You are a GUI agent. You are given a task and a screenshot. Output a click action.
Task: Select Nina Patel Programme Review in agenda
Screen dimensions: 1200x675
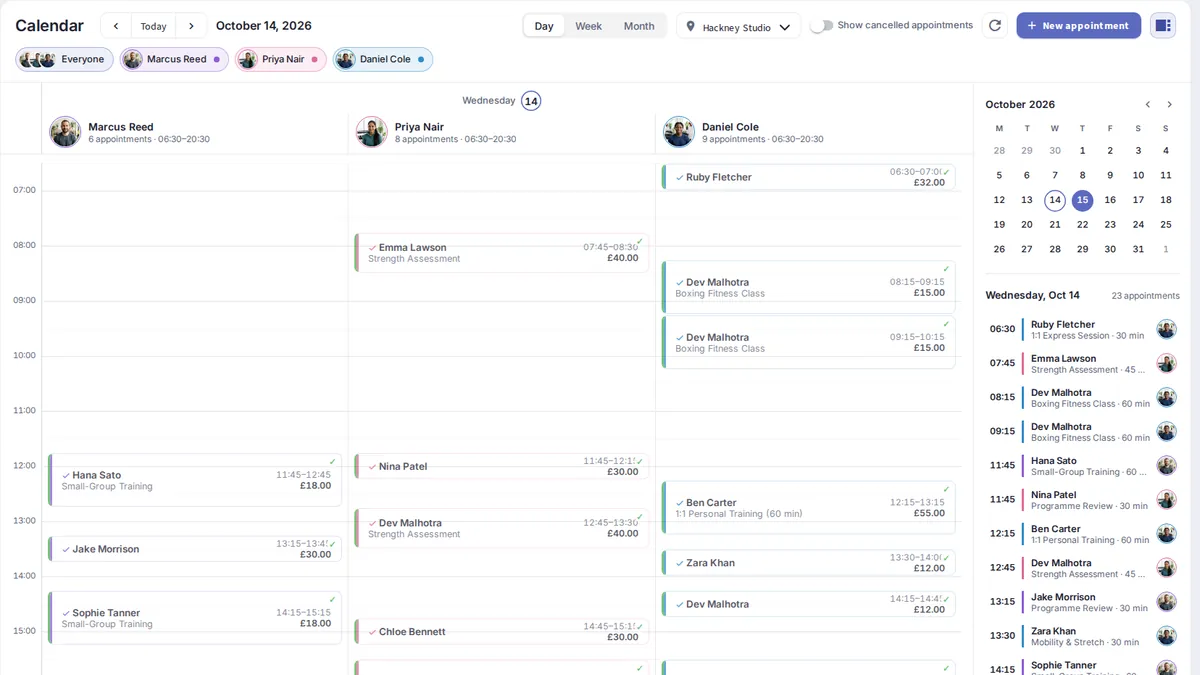pos(1082,499)
